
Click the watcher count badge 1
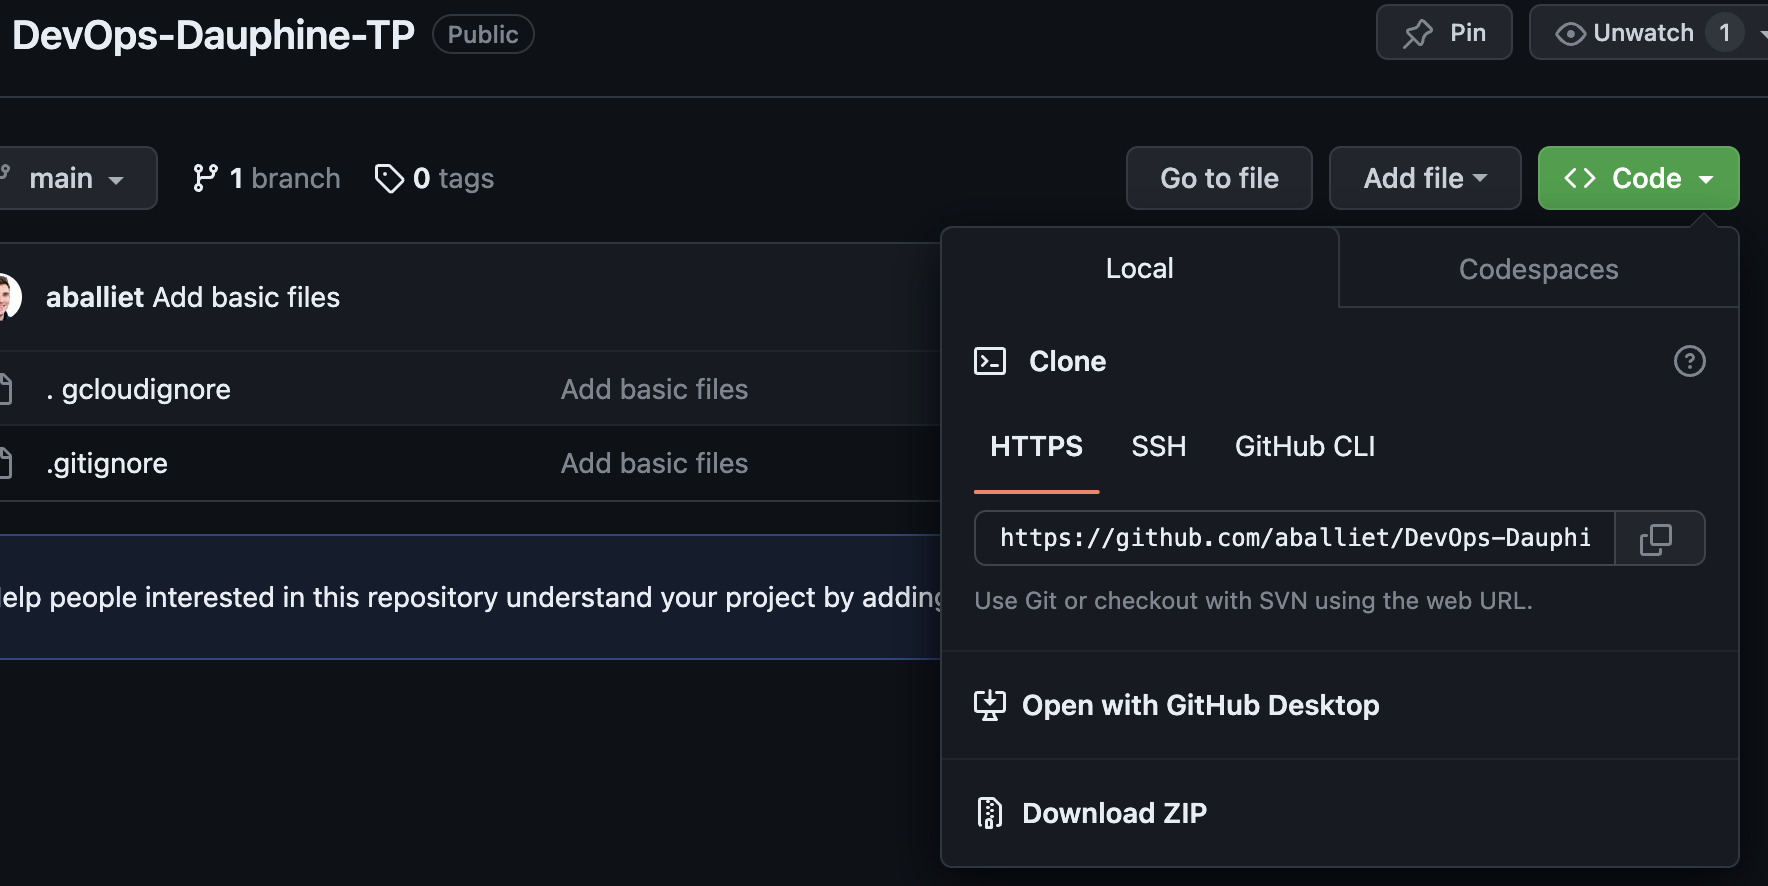tap(1724, 33)
